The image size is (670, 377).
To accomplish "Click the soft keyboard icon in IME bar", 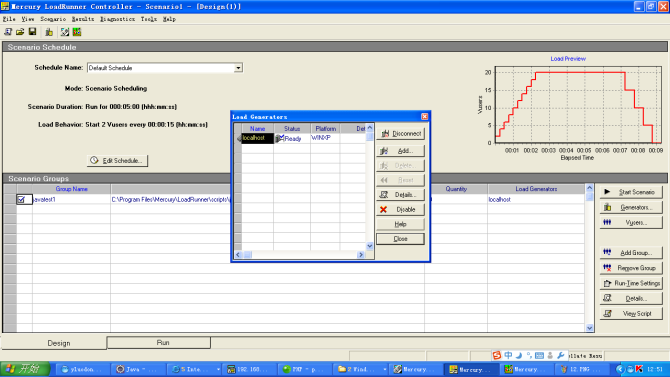I will coord(539,355).
